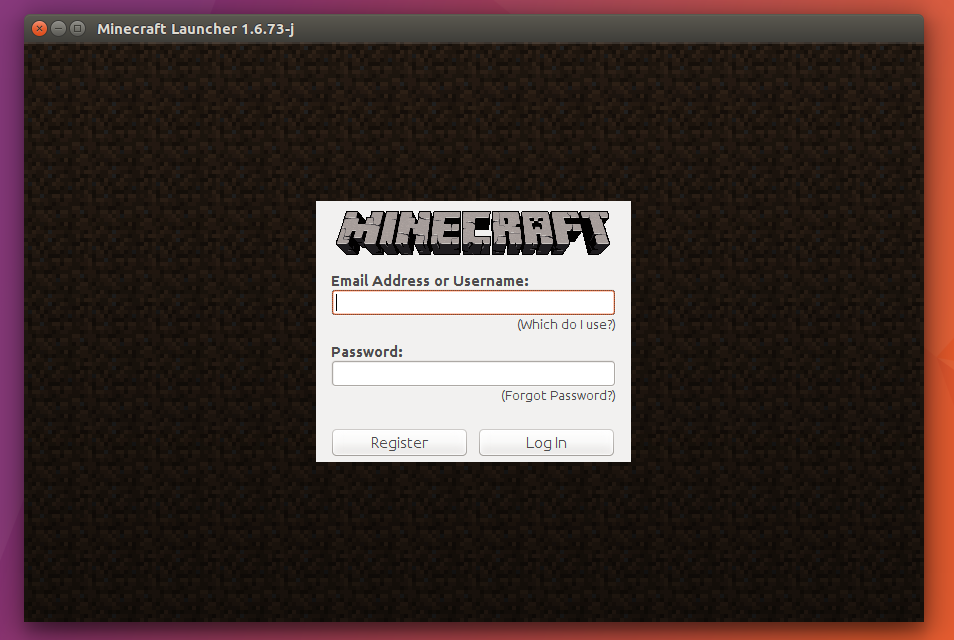This screenshot has width=954, height=640.
Task: Click the Log In button
Action: tap(546, 442)
